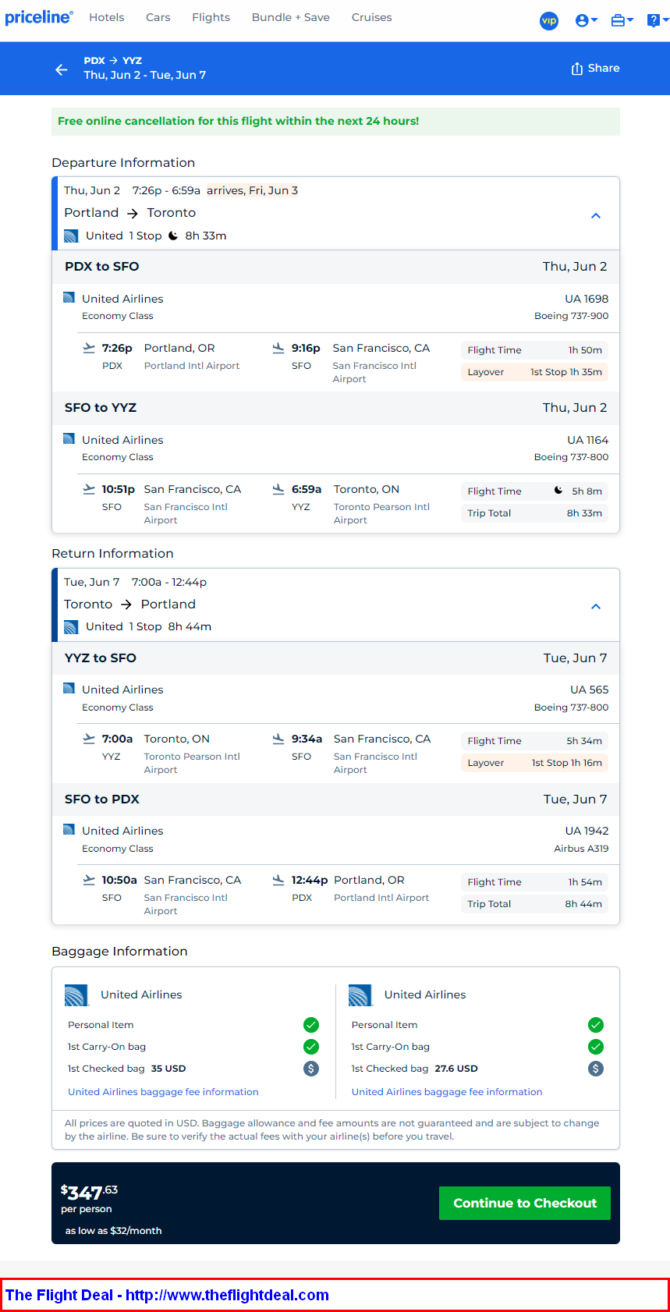Open the Cruises tab
670x1312 pixels.
click(x=372, y=18)
